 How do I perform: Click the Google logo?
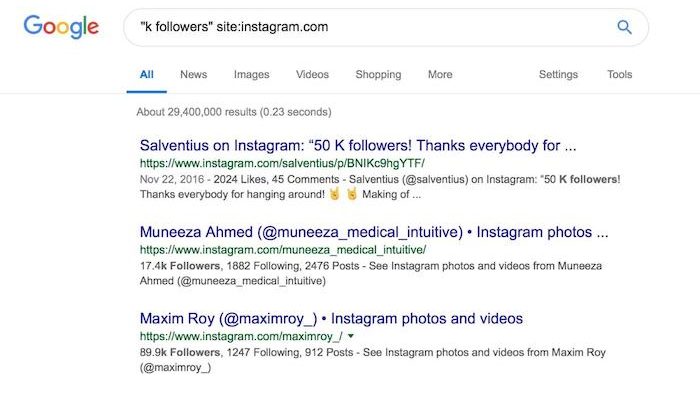tap(61, 27)
